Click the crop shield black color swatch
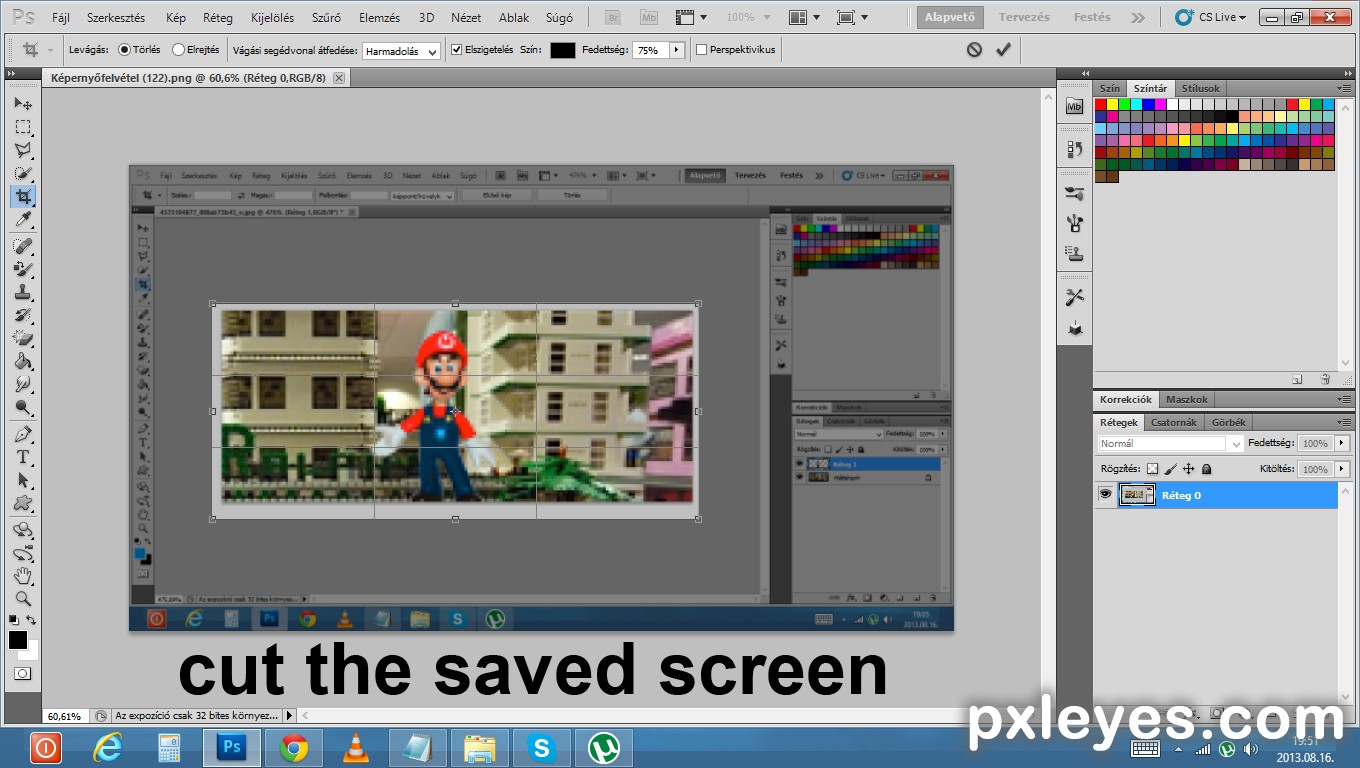The height and width of the screenshot is (768, 1360). 563,50
